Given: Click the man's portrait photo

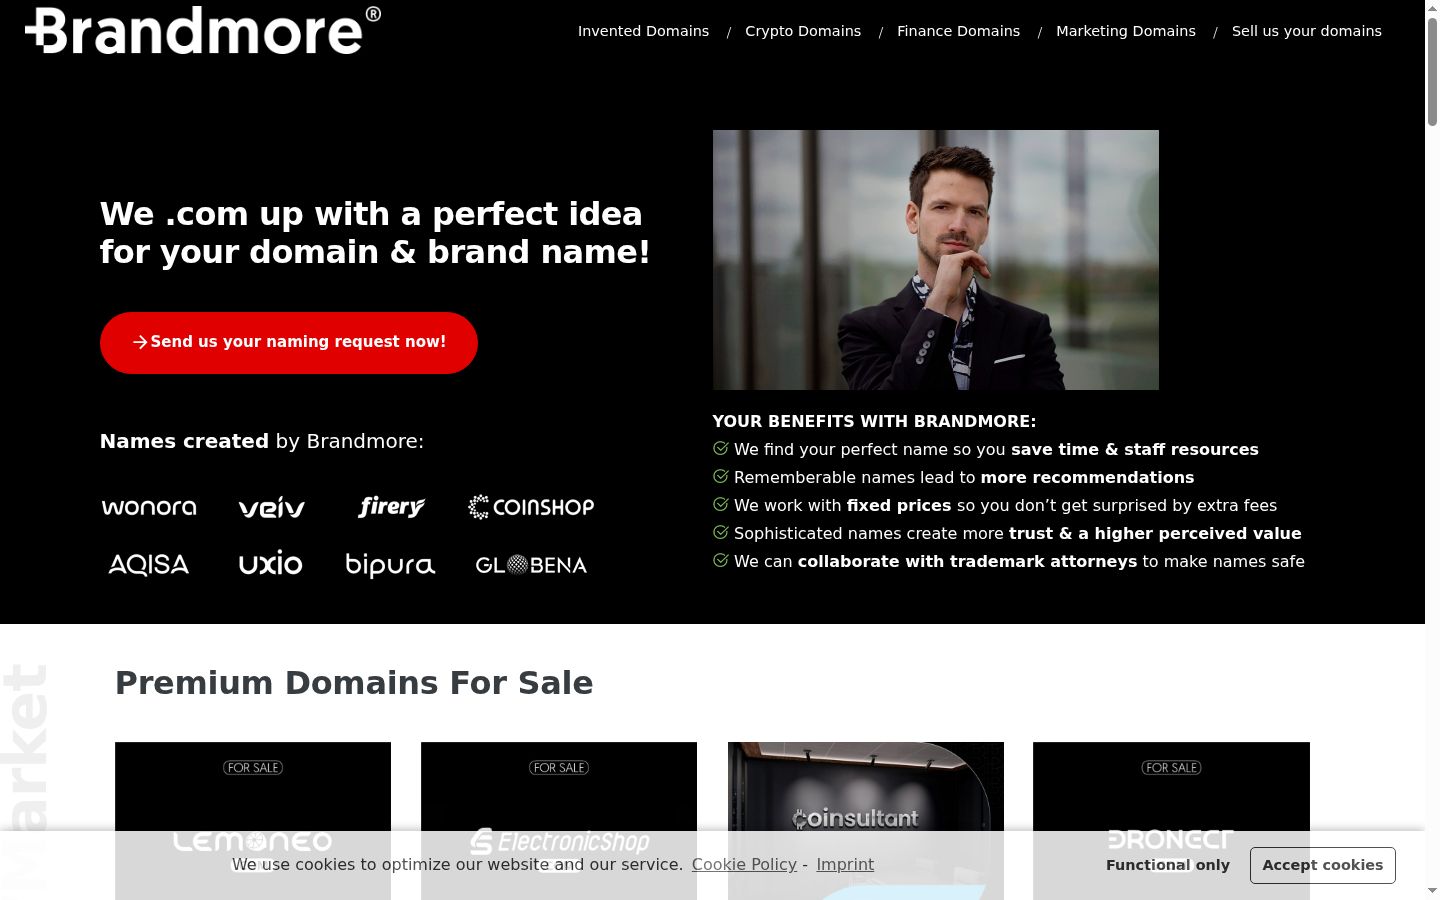Looking at the screenshot, I should tap(936, 260).
